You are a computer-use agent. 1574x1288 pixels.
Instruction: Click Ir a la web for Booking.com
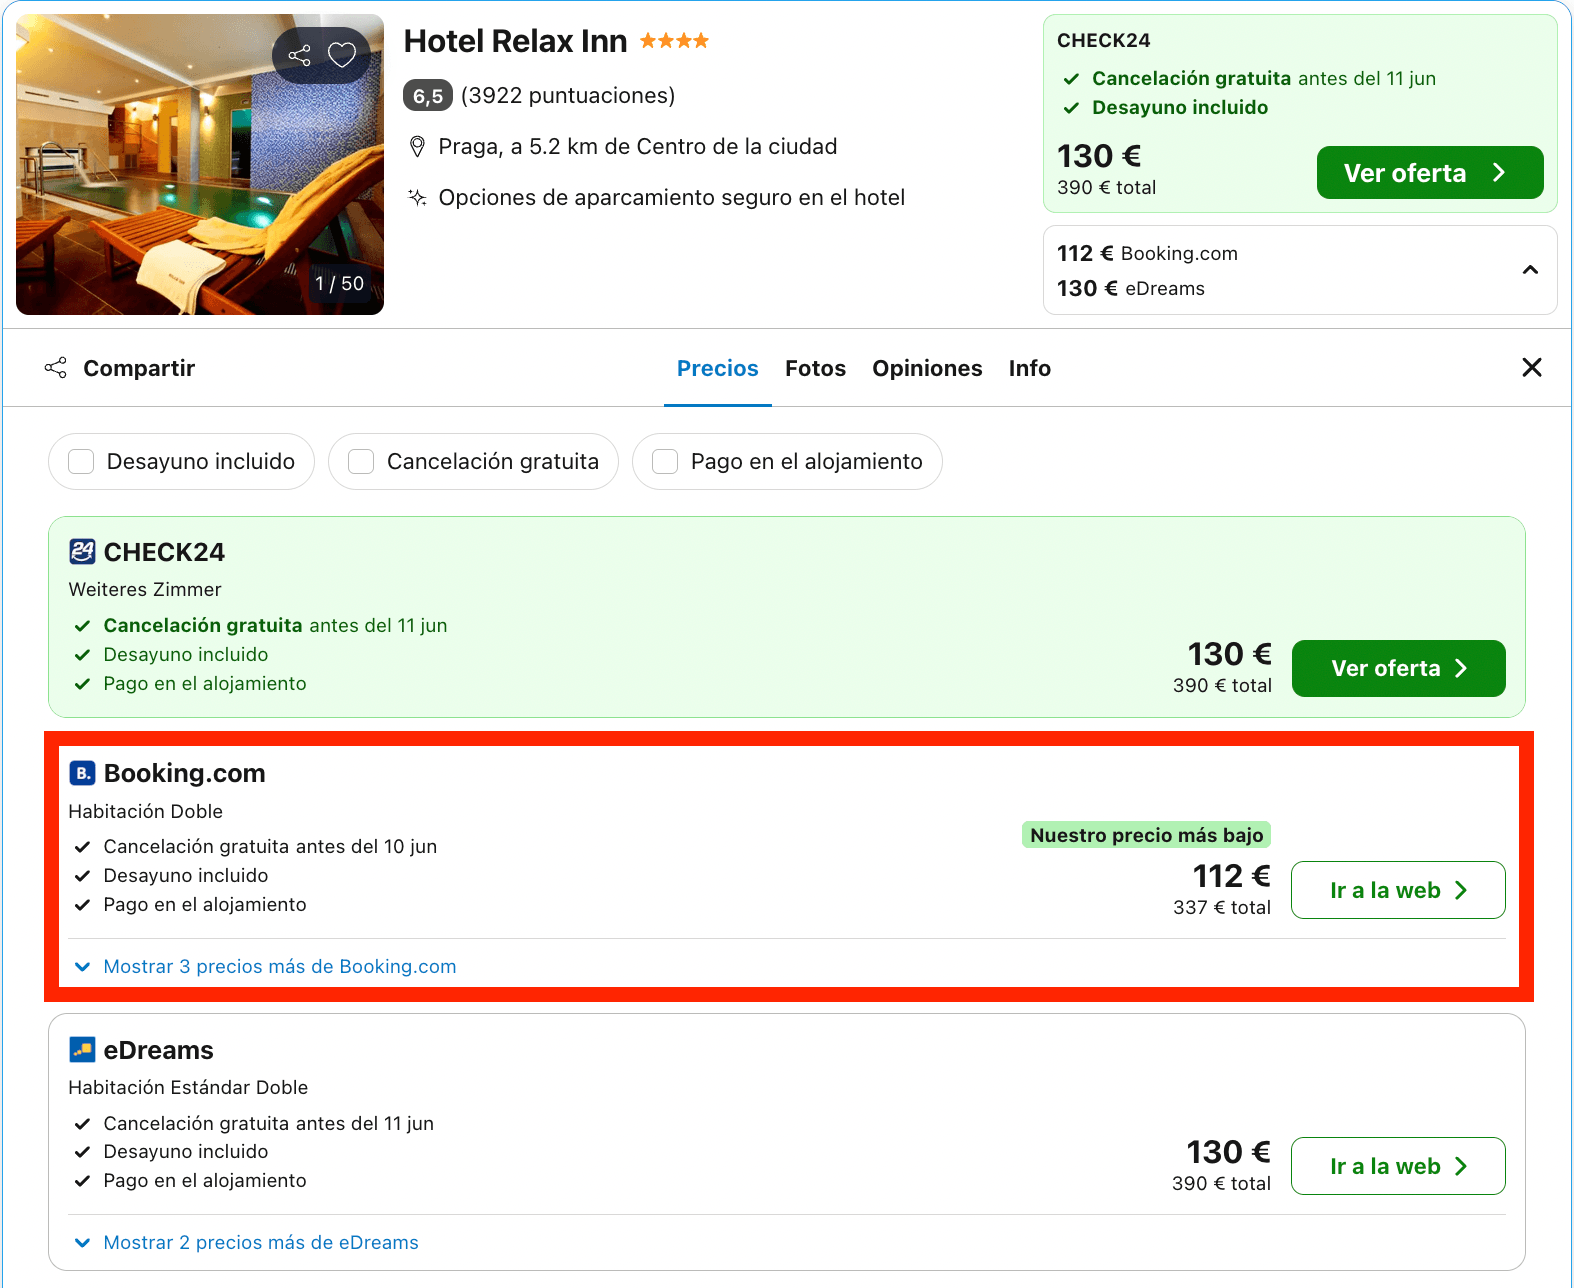point(1398,890)
